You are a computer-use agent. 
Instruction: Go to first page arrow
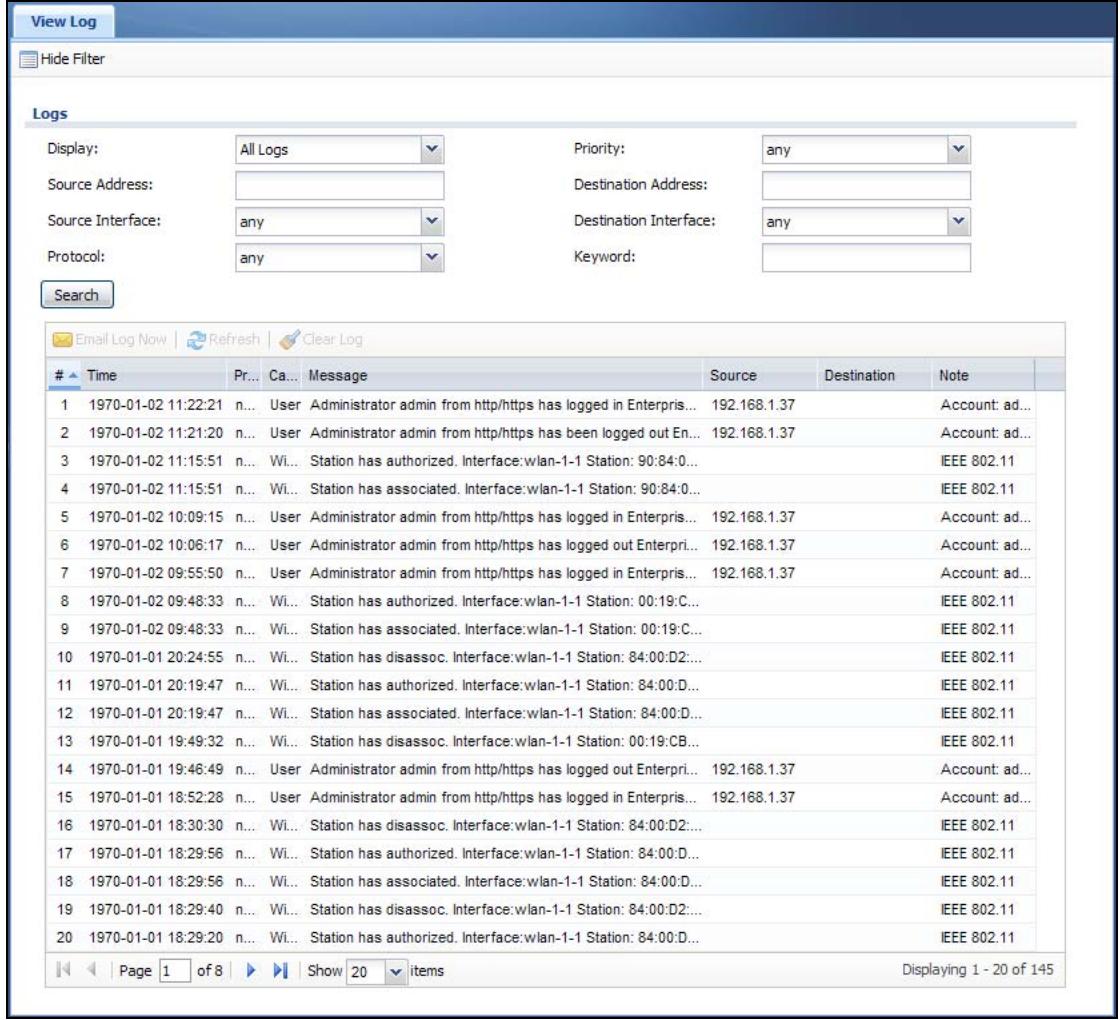point(63,970)
